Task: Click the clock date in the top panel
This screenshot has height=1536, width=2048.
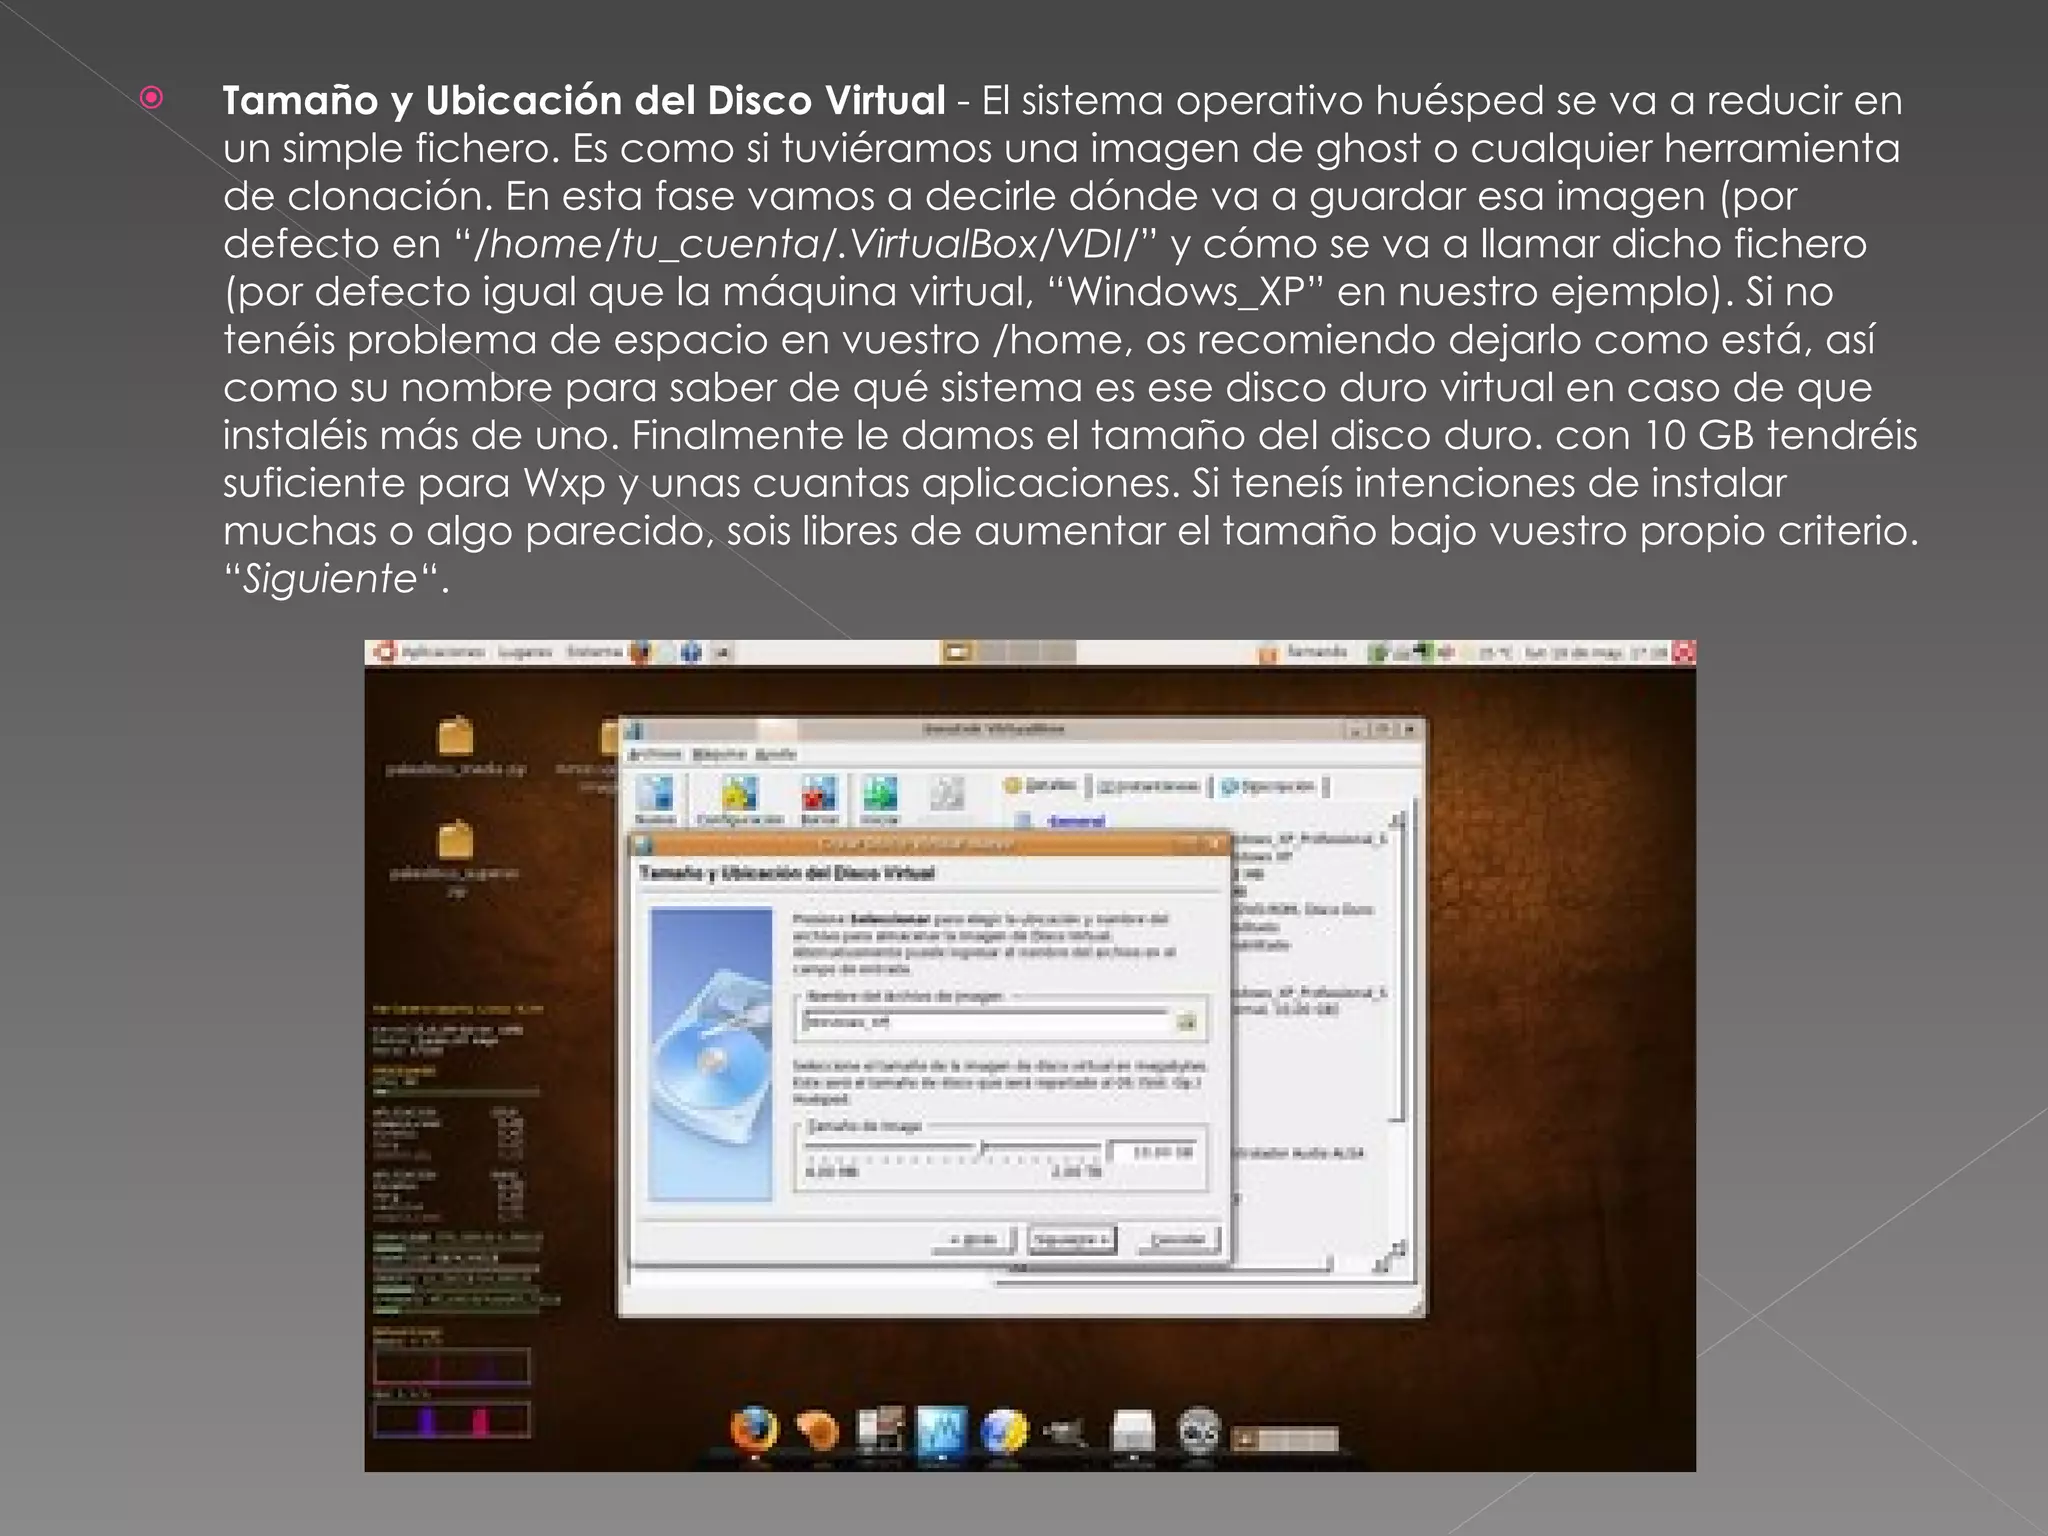Action: pyautogui.click(x=1595, y=653)
